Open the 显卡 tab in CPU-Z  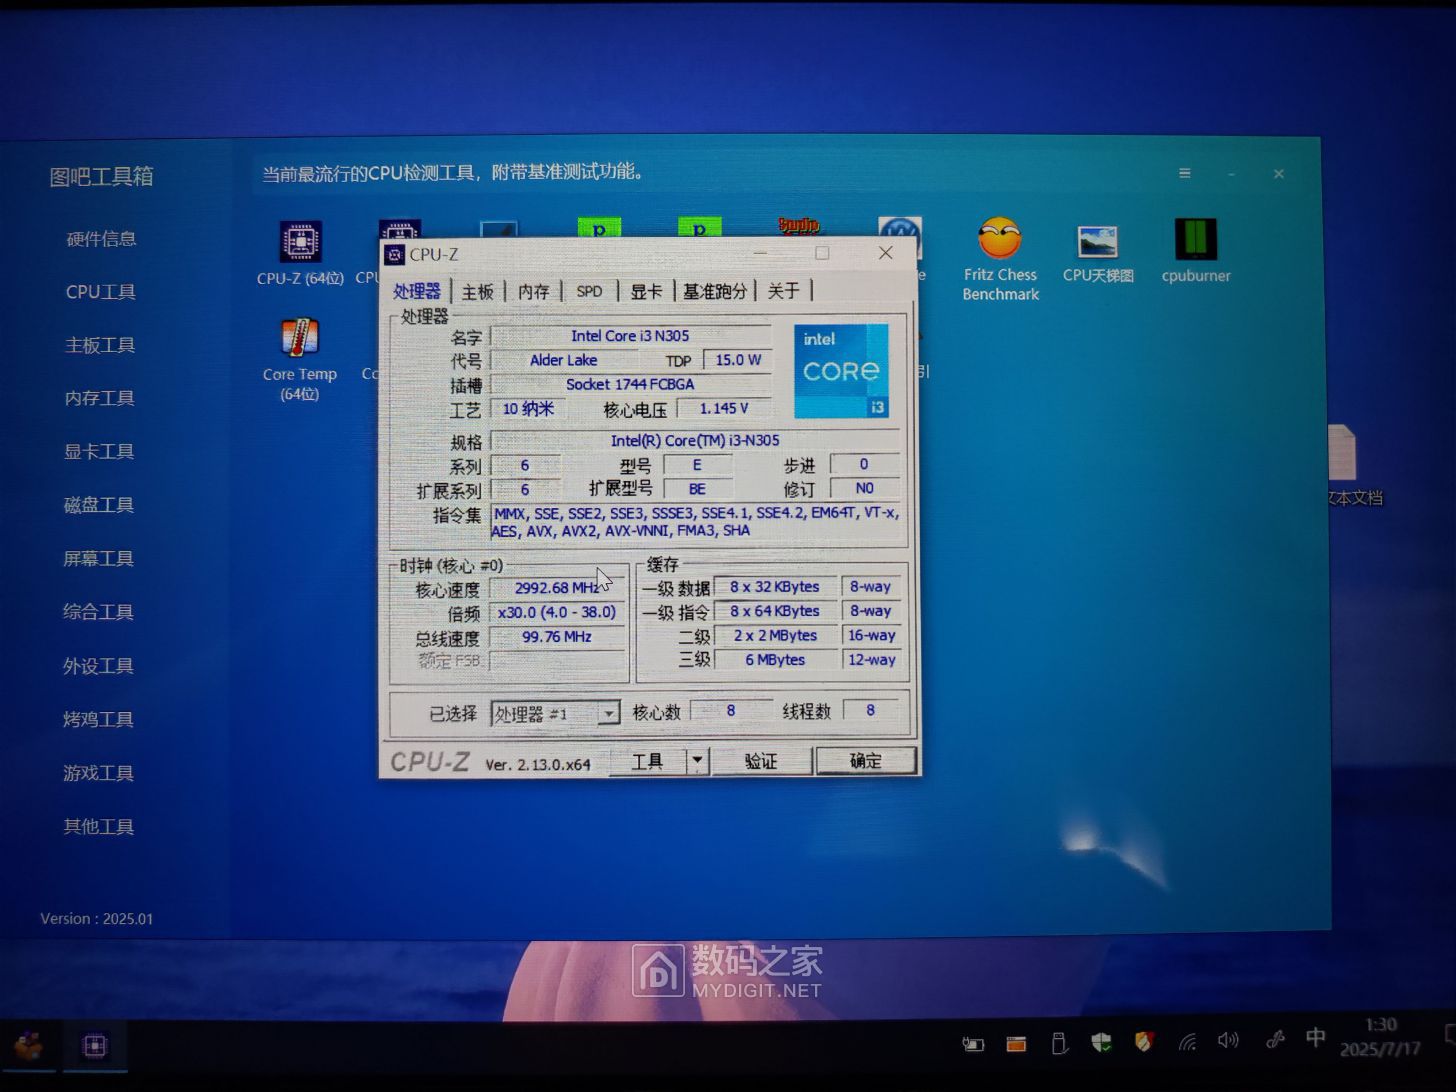646,291
